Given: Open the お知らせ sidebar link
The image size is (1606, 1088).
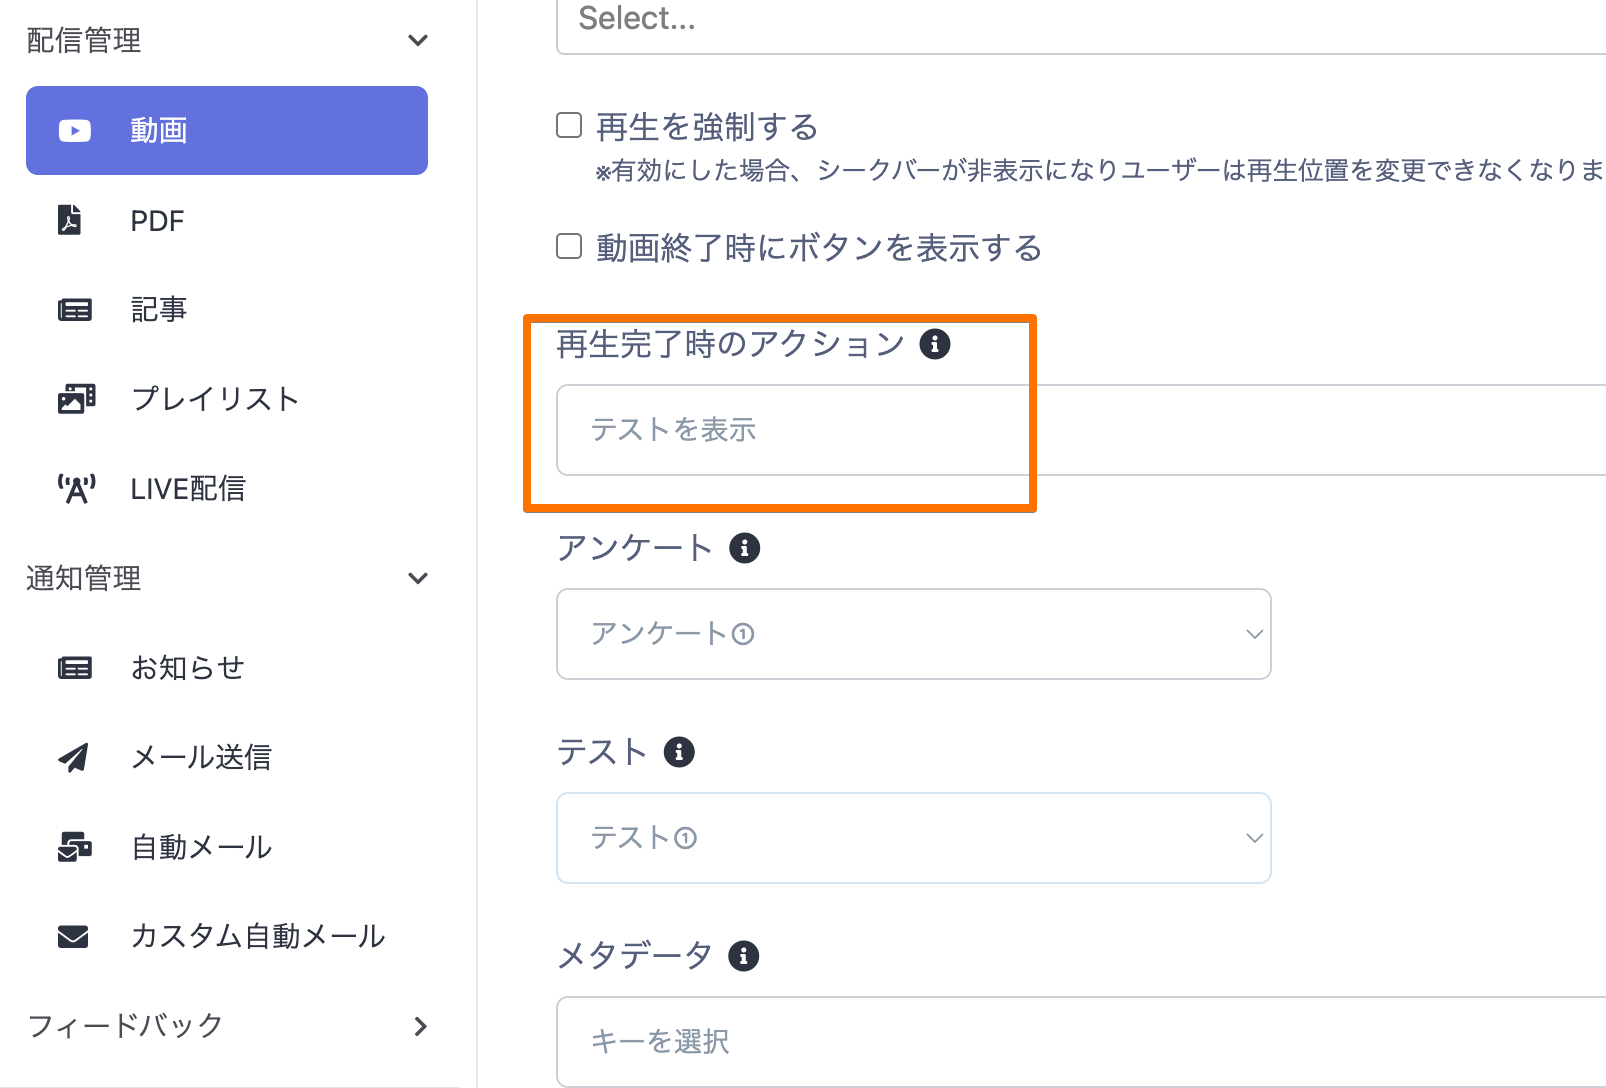Looking at the screenshot, I should [x=187, y=668].
